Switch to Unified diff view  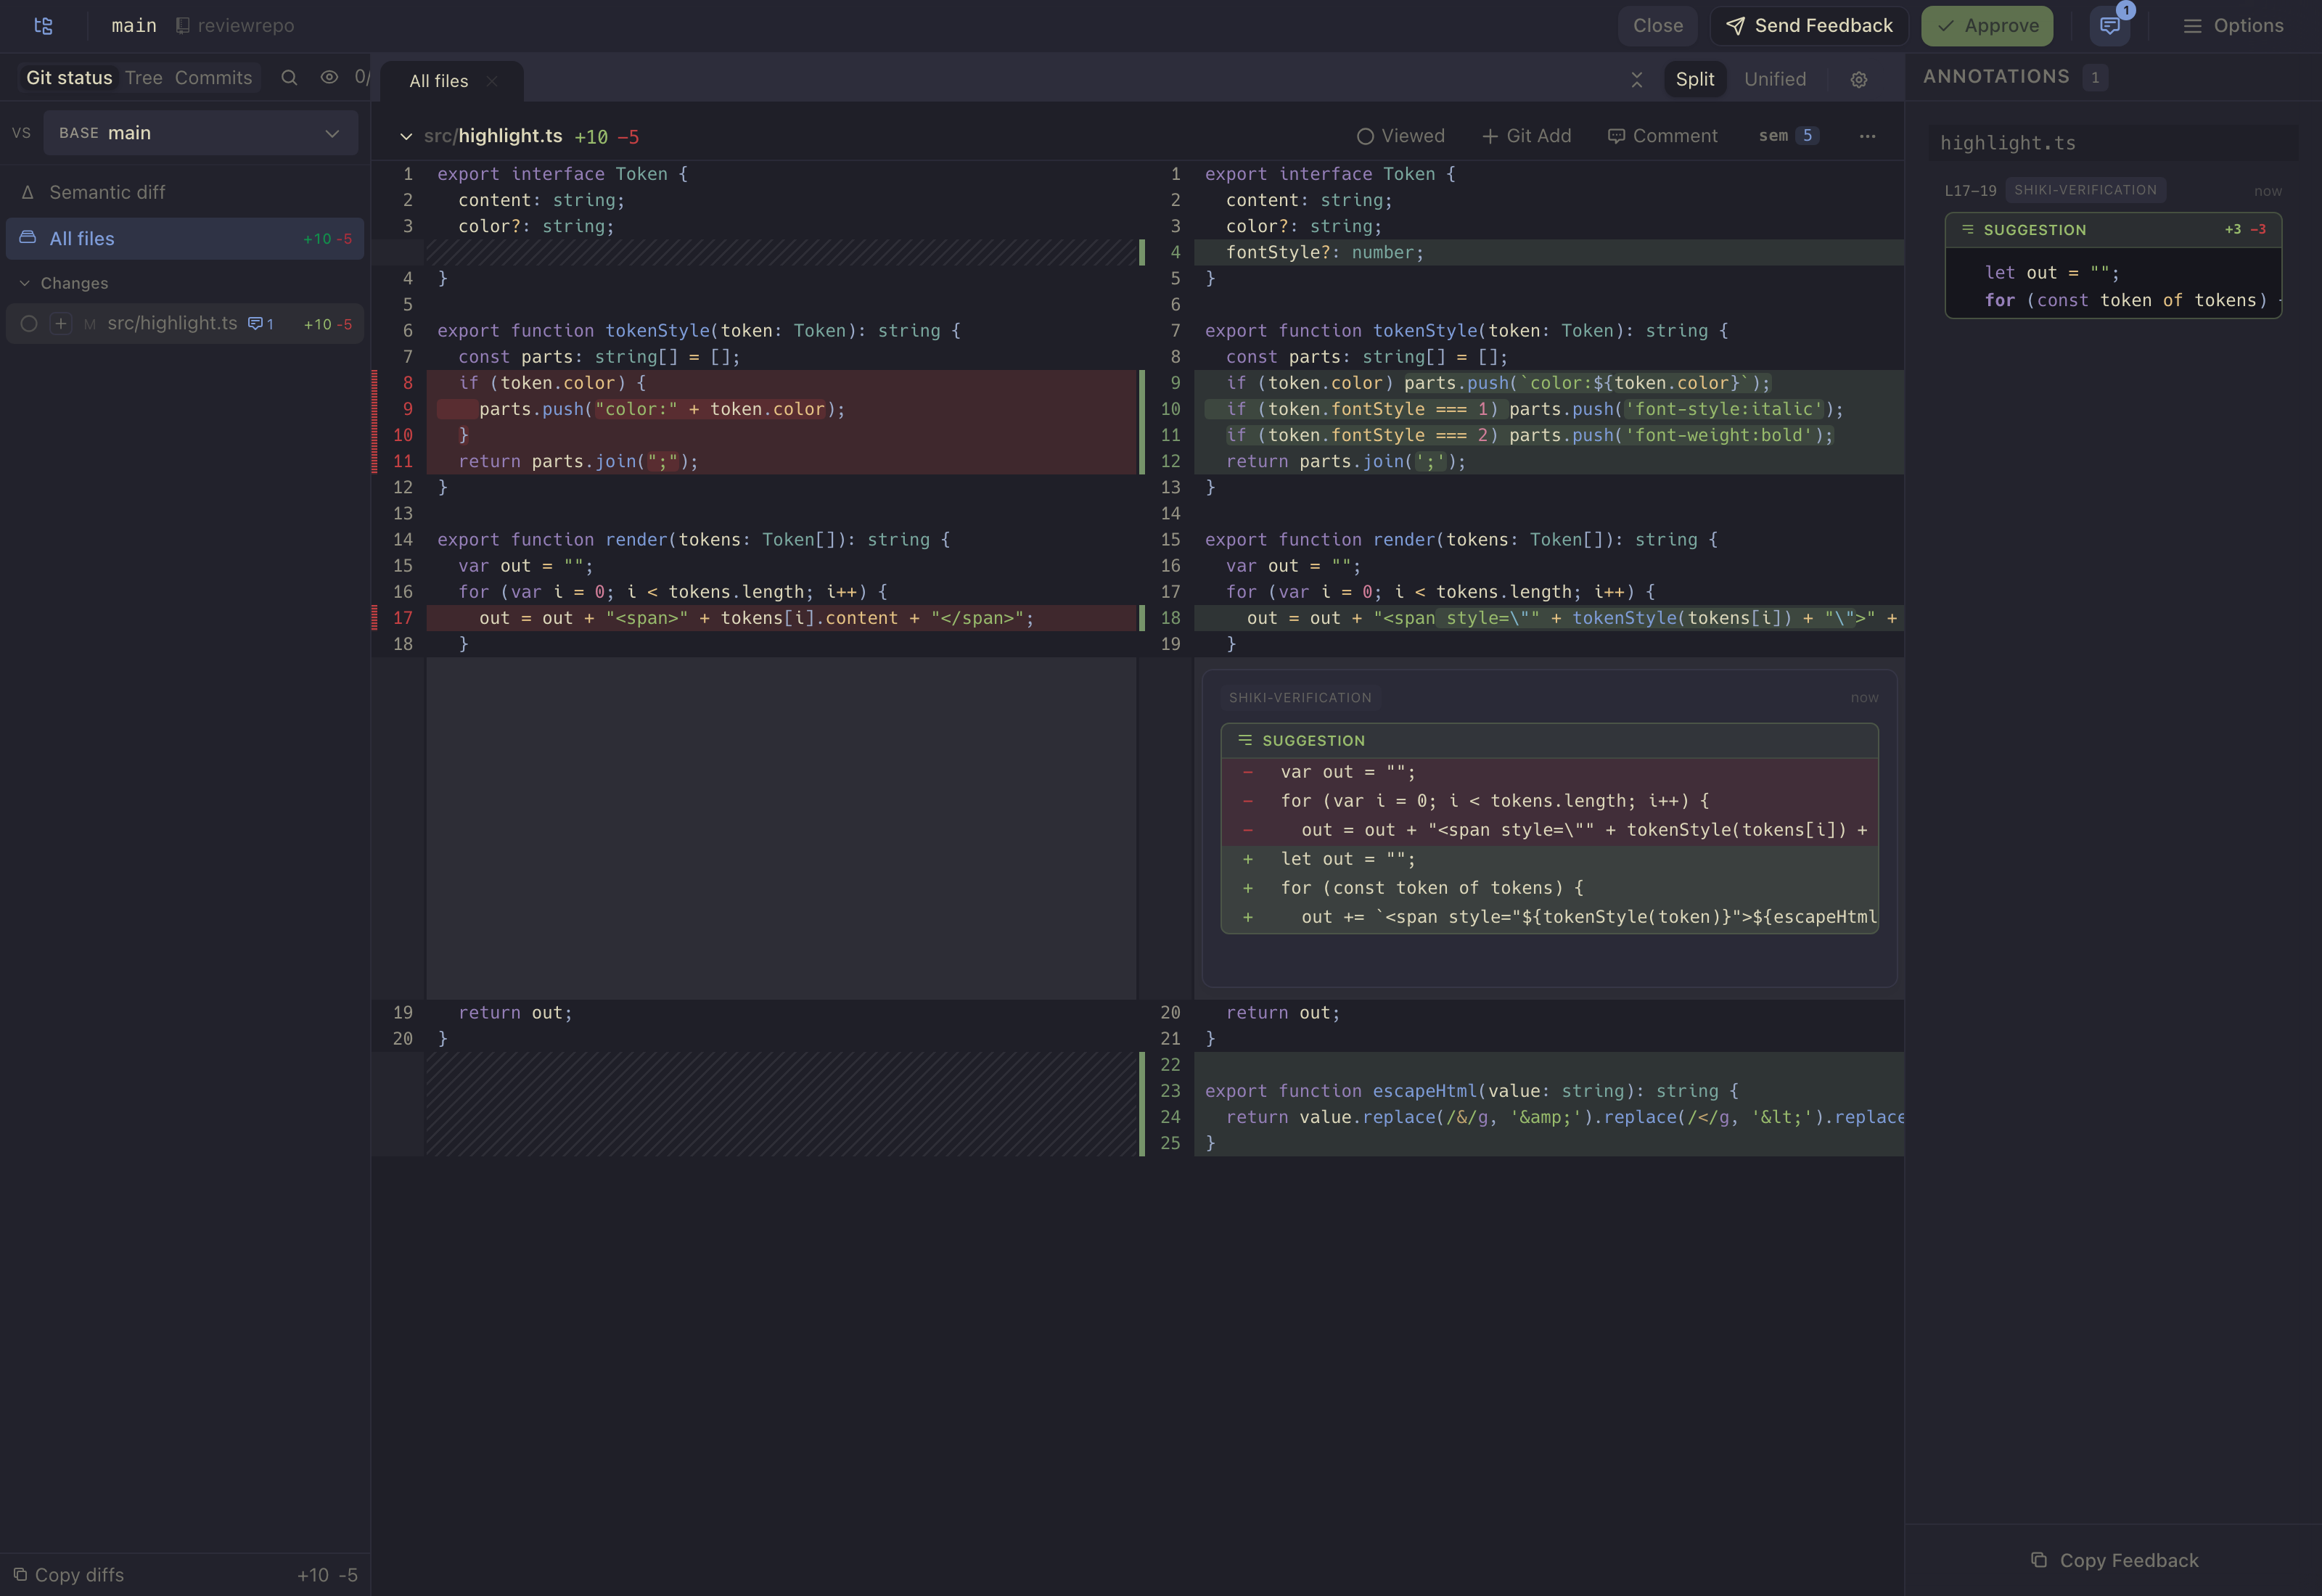click(x=1775, y=79)
